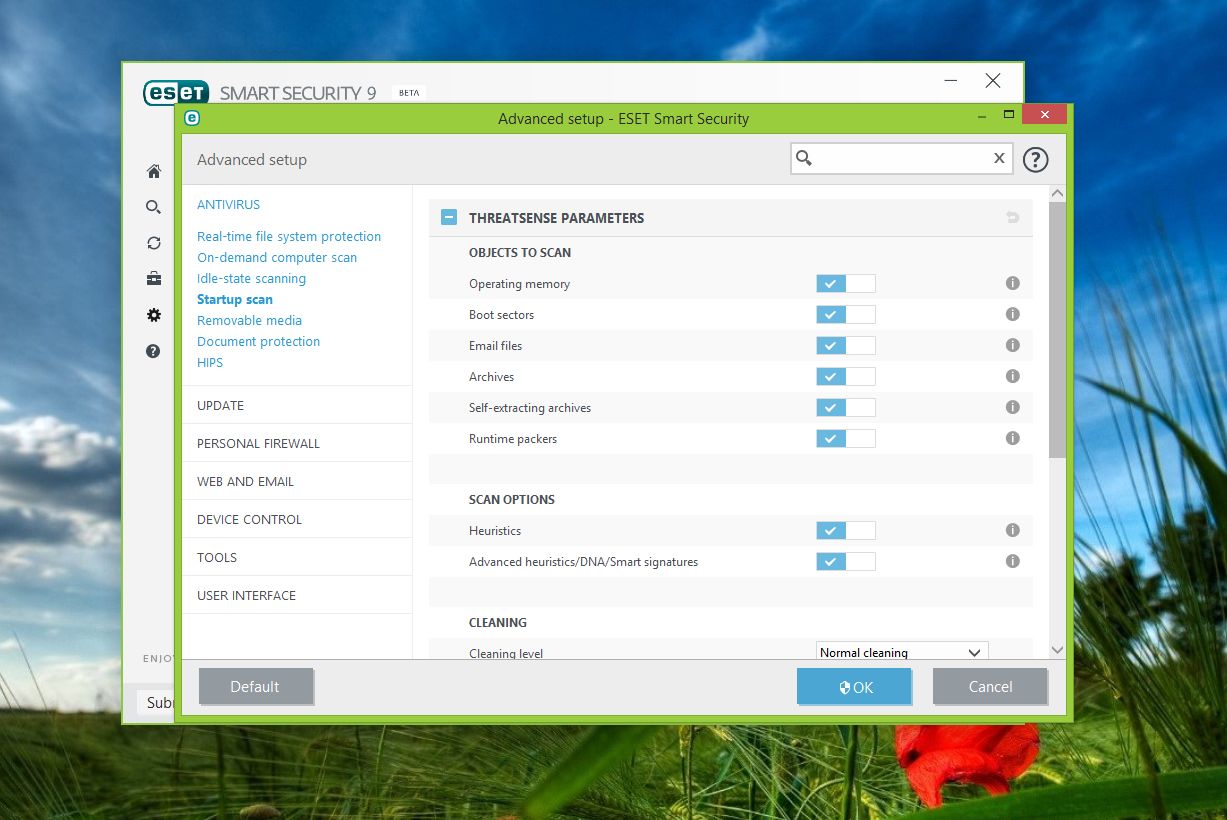Show info for Advanced heuristics/DNA/Smart signatures
The width and height of the screenshot is (1227, 820).
(x=1012, y=561)
